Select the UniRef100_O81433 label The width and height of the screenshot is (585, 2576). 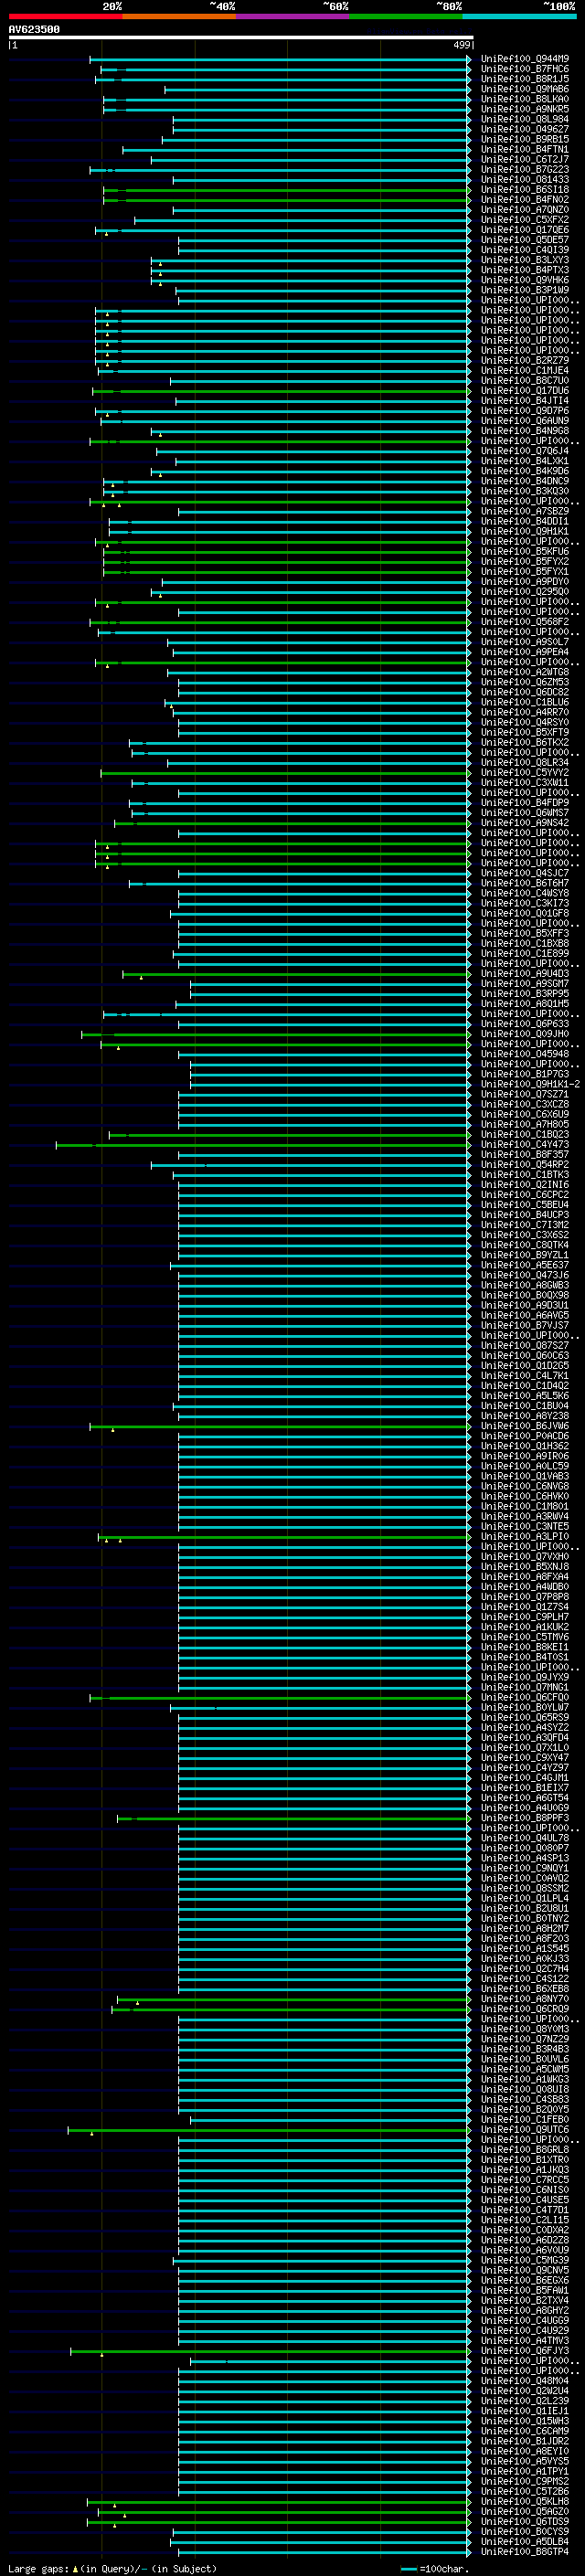coord(525,180)
